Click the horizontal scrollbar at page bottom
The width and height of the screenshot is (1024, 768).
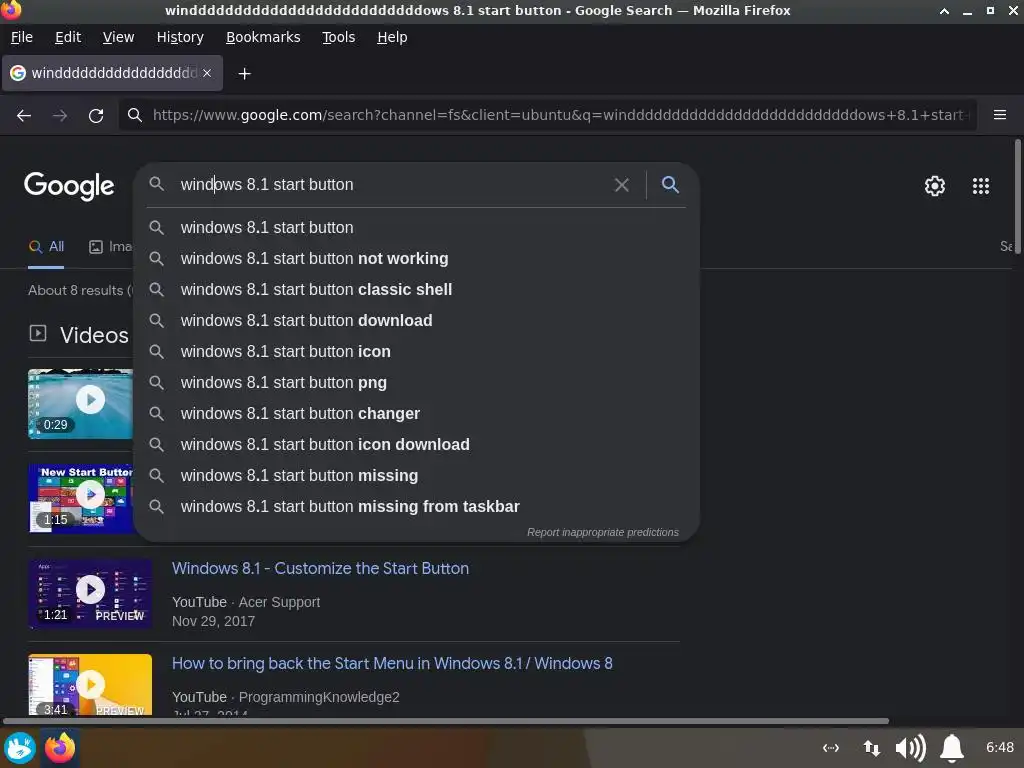(445, 721)
